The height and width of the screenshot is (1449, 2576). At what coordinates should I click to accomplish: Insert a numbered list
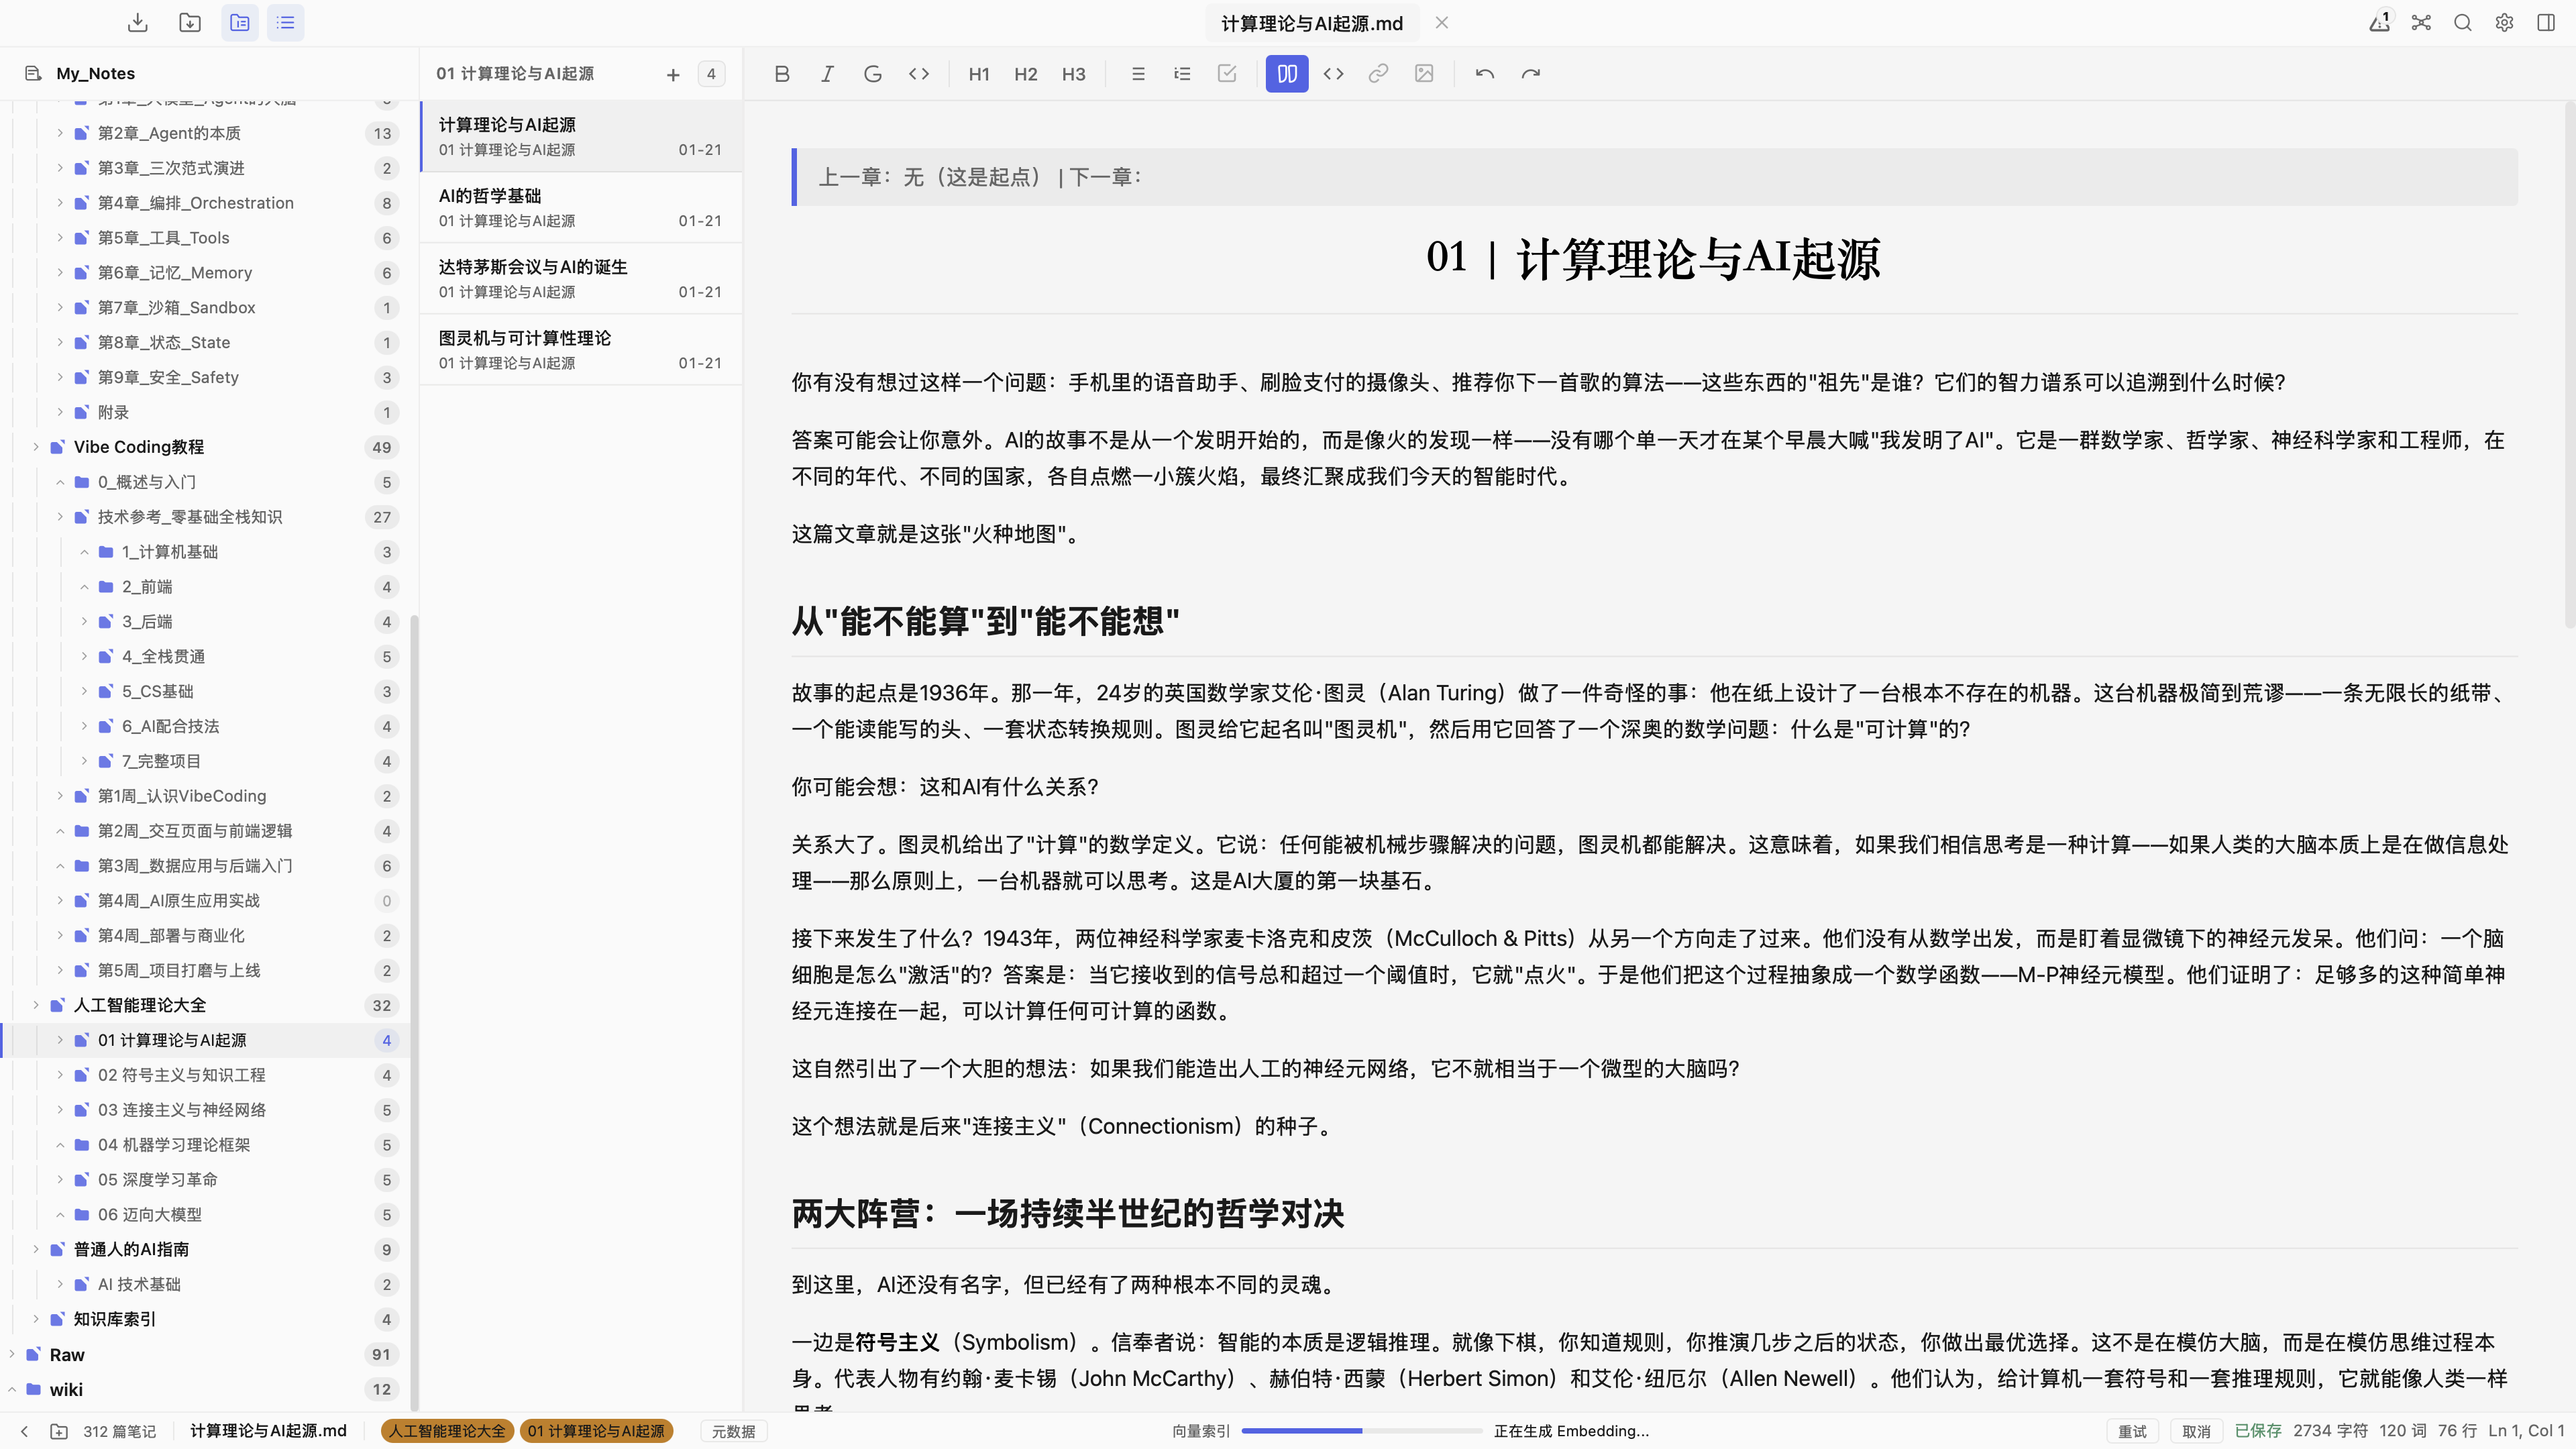coord(1182,74)
